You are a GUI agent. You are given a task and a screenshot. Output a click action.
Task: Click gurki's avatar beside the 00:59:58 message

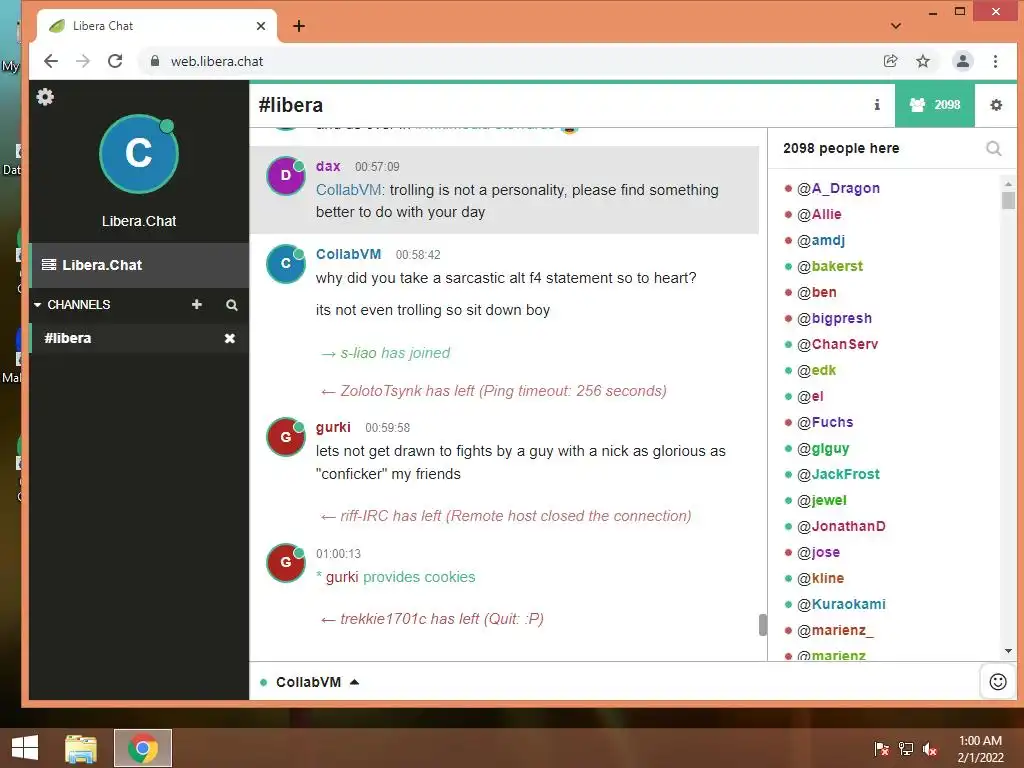point(285,437)
